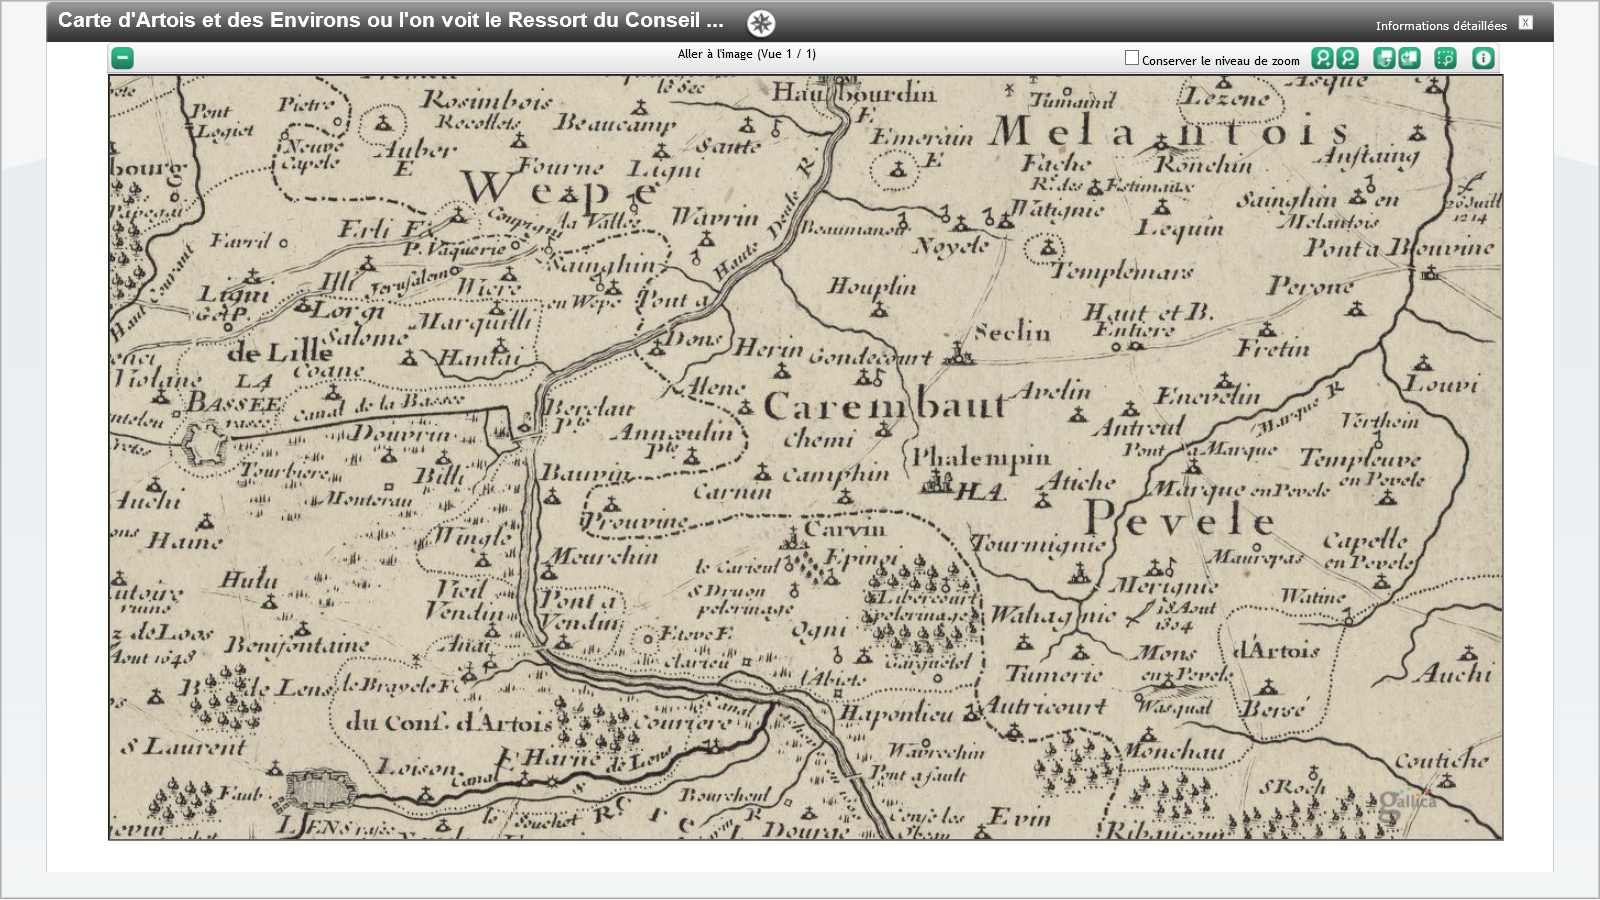1600x900 pixels.
Task: Click the Haubourdin label on the map
Action: (854, 93)
